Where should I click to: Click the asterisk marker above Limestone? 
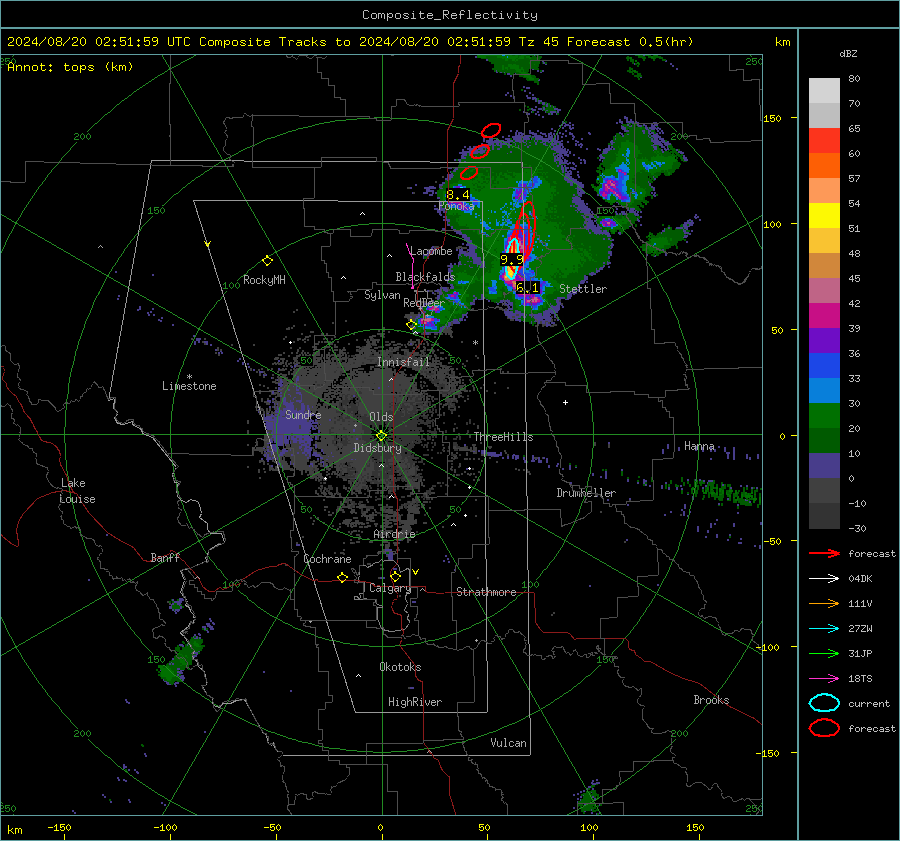tap(189, 377)
